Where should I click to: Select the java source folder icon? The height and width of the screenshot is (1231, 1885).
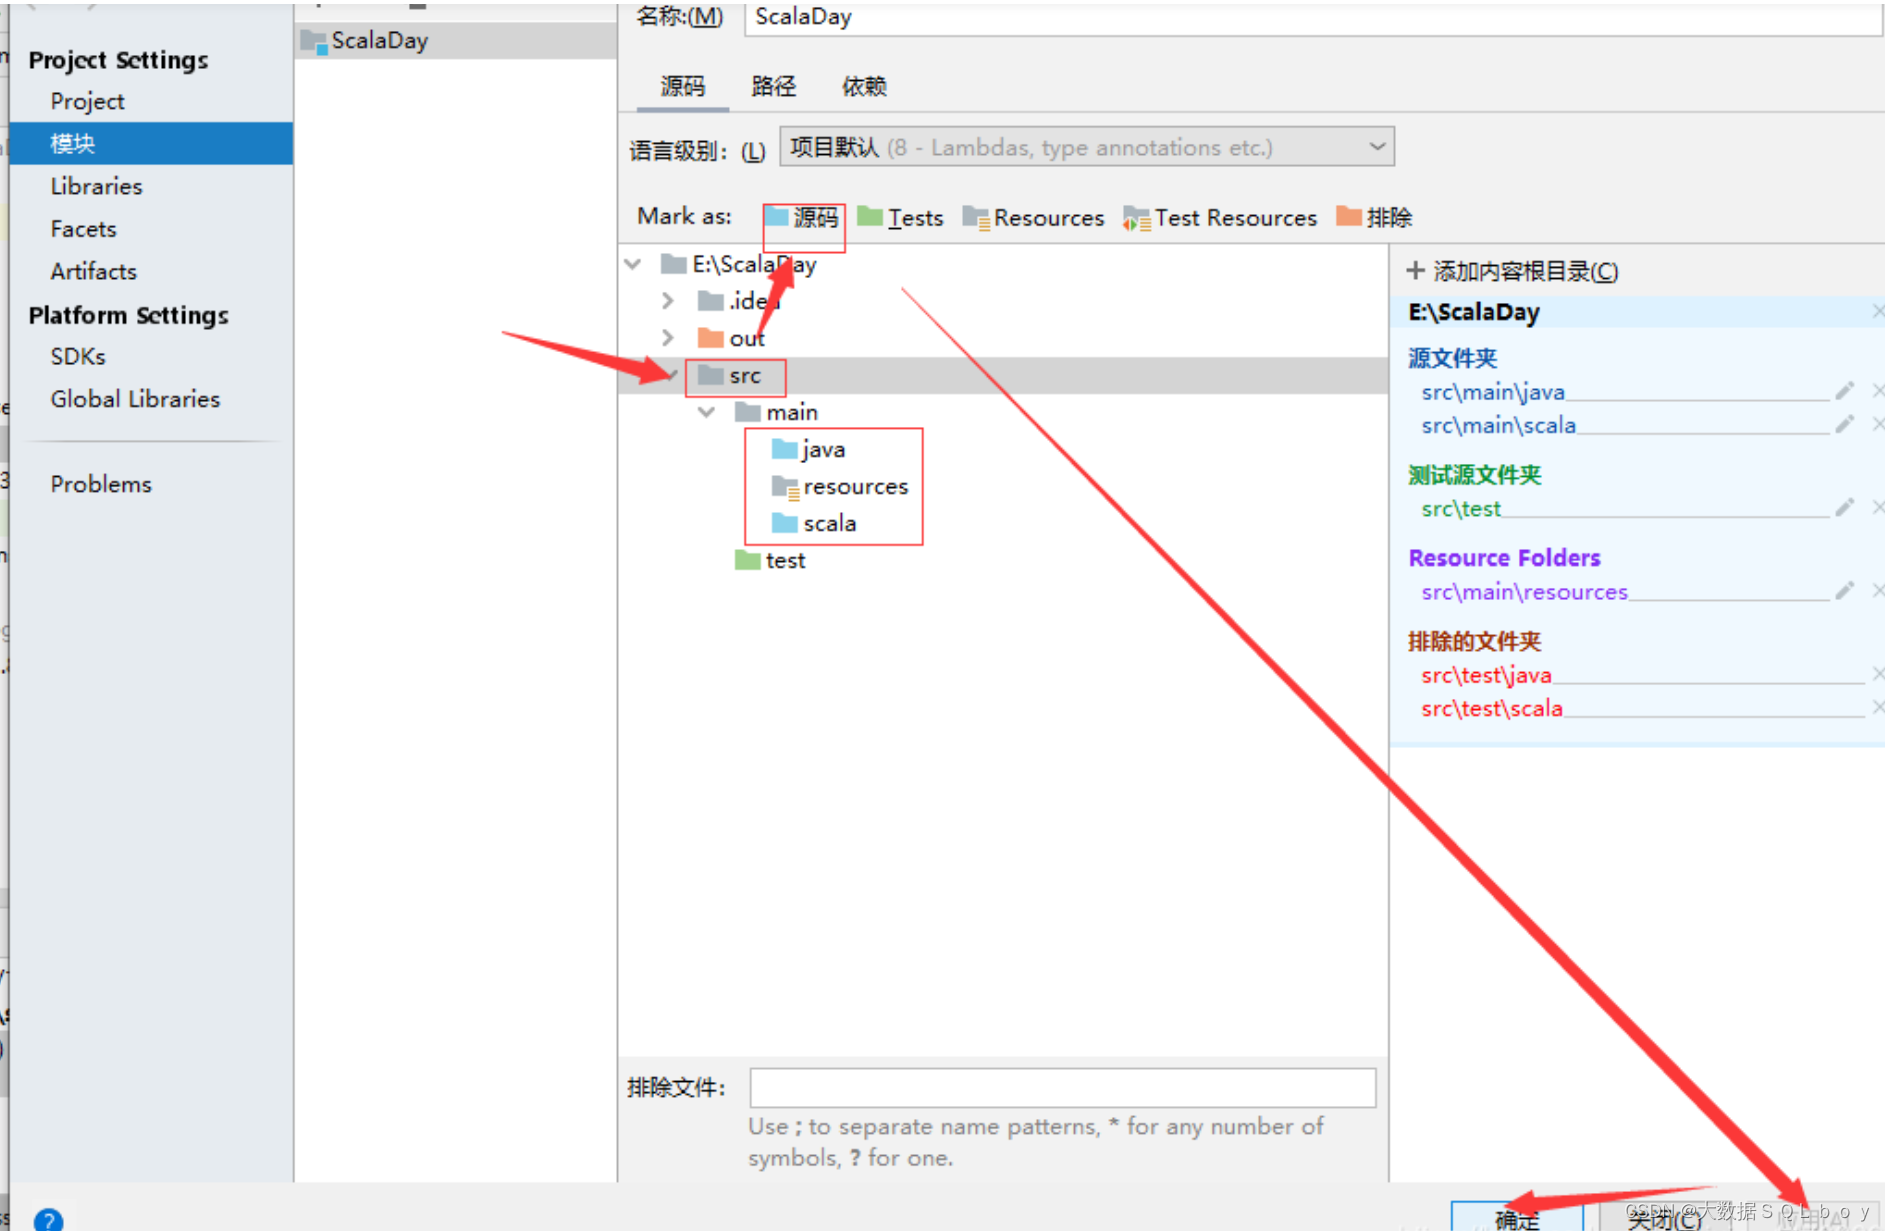pos(785,449)
